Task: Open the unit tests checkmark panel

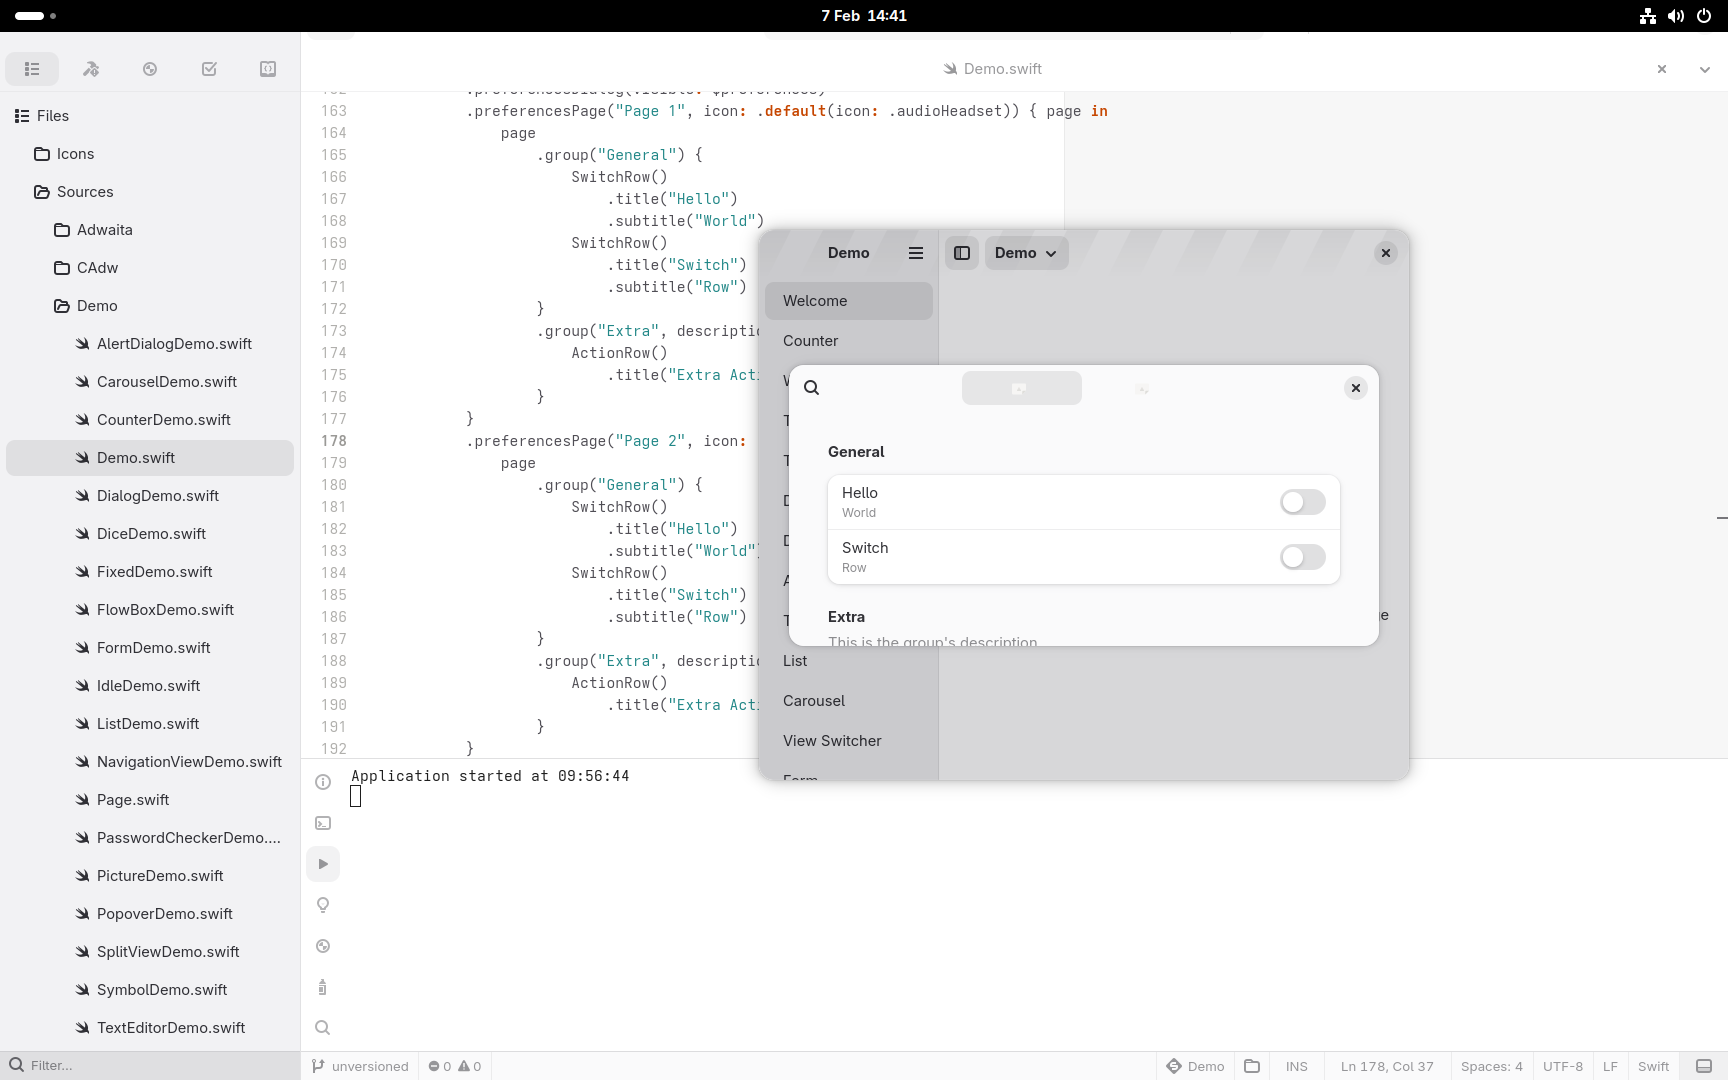Action: click(x=209, y=69)
